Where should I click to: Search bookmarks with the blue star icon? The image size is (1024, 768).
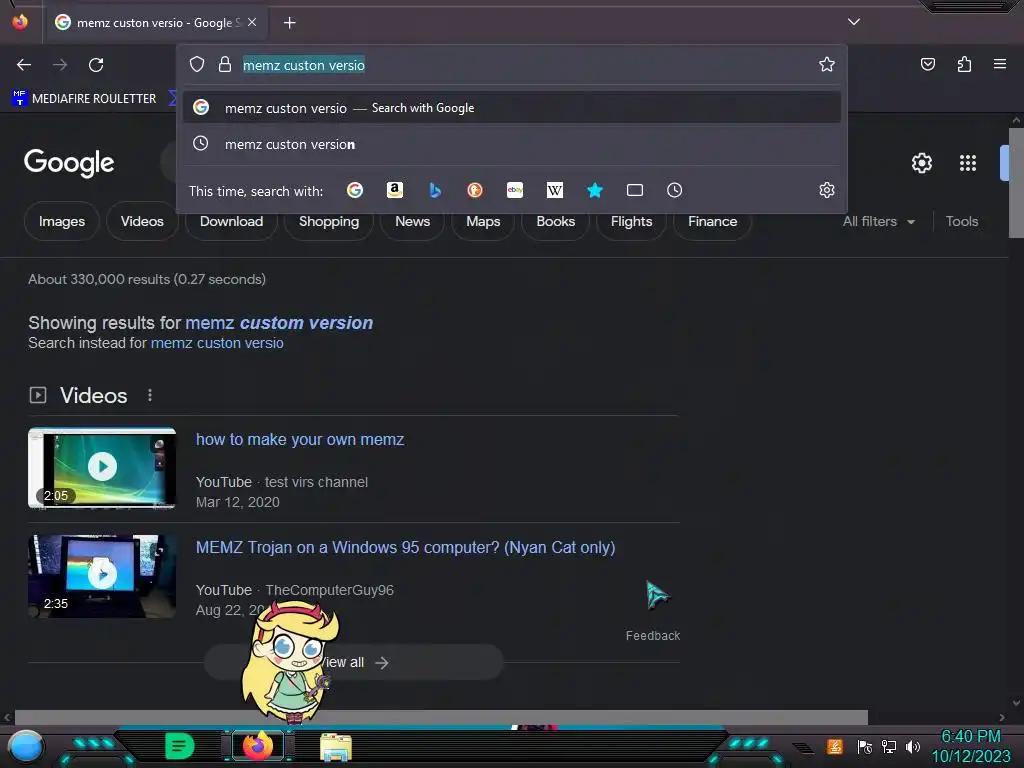click(594, 190)
